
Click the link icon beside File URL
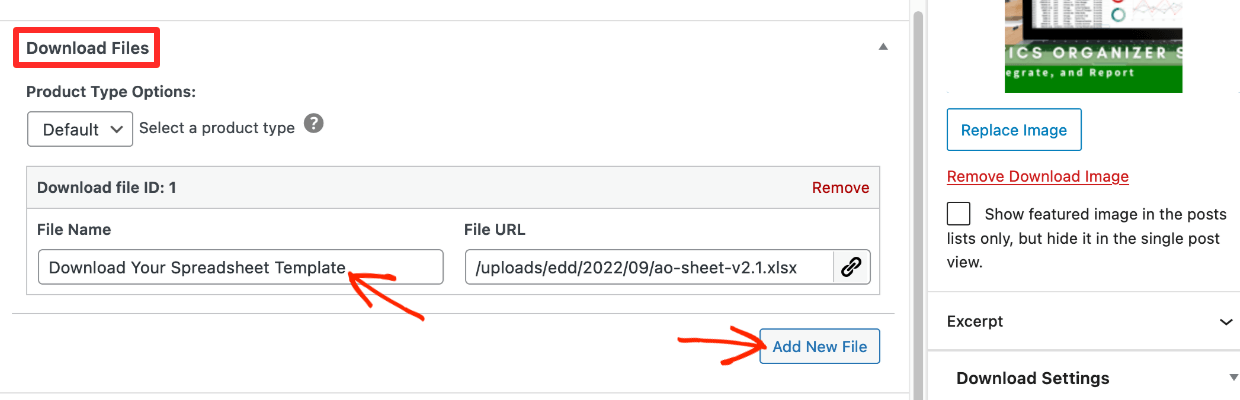pos(851,267)
